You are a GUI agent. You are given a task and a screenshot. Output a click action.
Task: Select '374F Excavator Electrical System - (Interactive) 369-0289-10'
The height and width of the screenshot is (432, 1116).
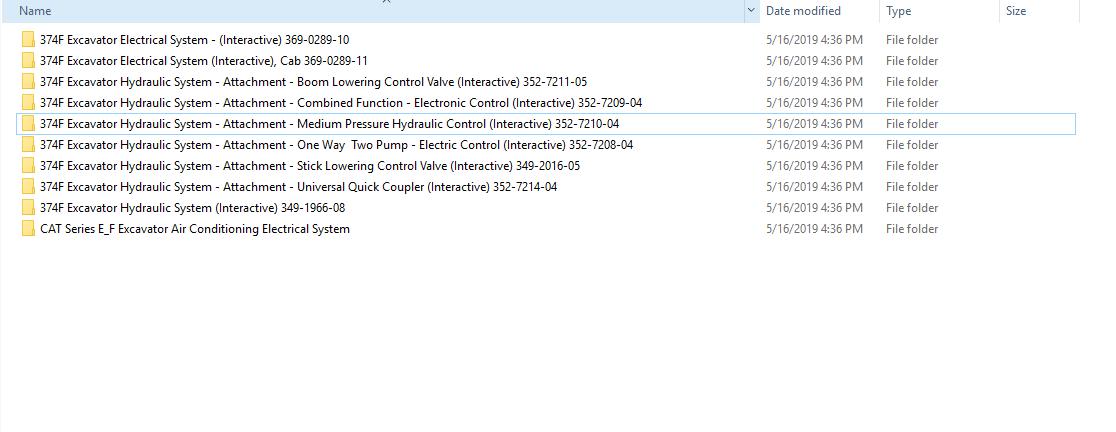(194, 40)
